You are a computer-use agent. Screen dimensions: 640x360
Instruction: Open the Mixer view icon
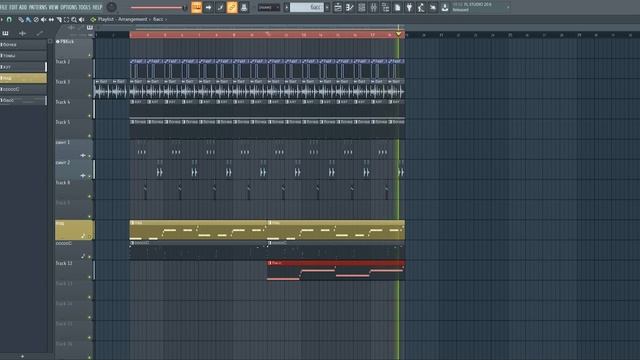(x=373, y=7)
